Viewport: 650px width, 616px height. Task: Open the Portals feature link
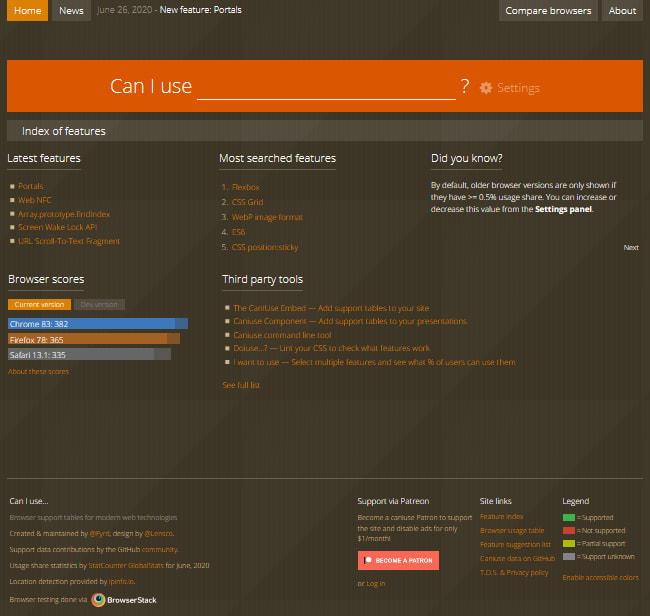[31, 186]
